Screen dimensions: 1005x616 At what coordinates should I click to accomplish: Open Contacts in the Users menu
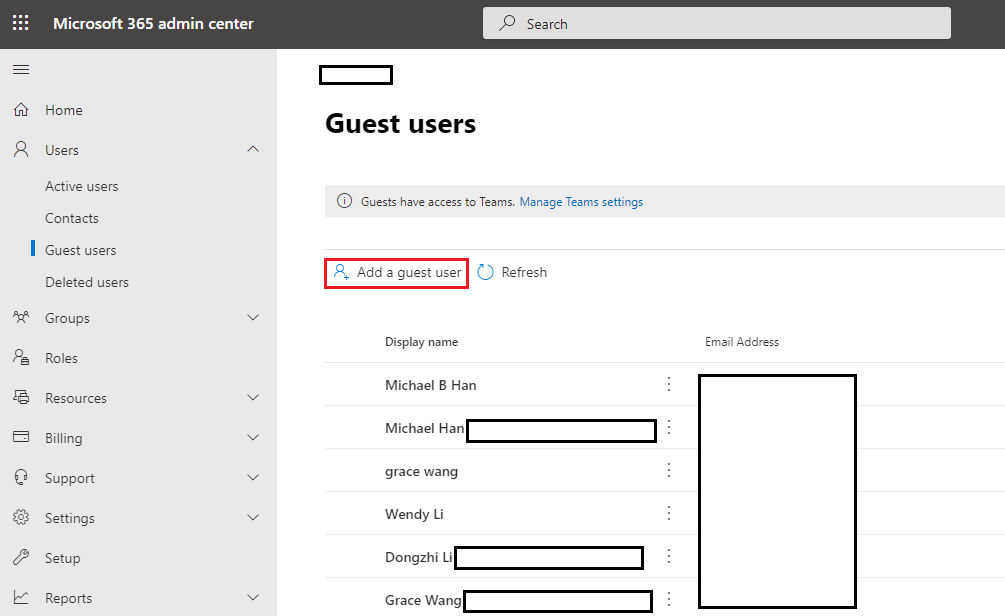click(72, 218)
